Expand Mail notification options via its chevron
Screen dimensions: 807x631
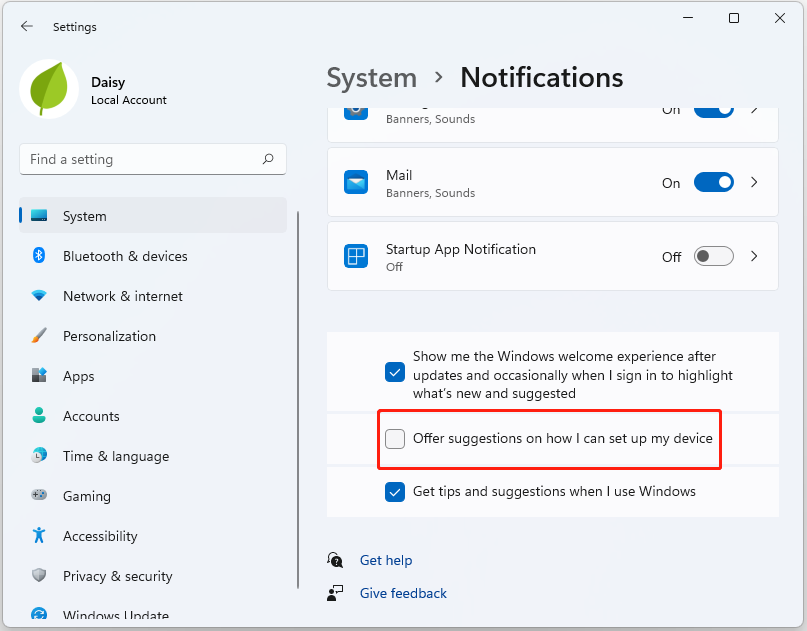pyautogui.click(x=754, y=182)
